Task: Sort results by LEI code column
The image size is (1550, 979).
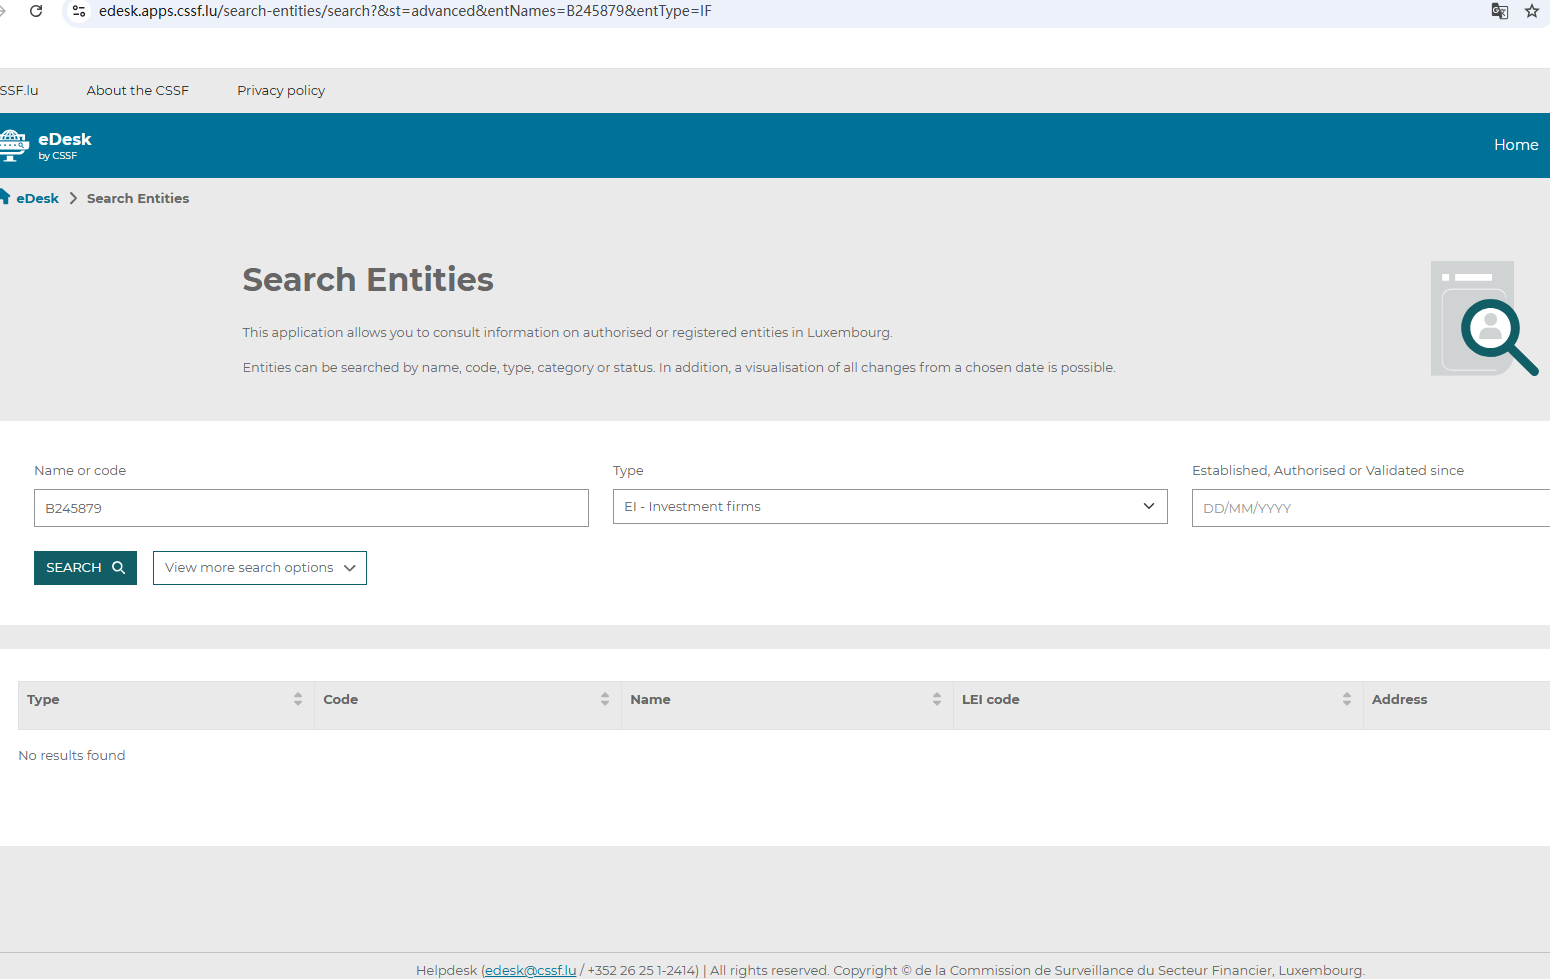Action: click(1347, 699)
